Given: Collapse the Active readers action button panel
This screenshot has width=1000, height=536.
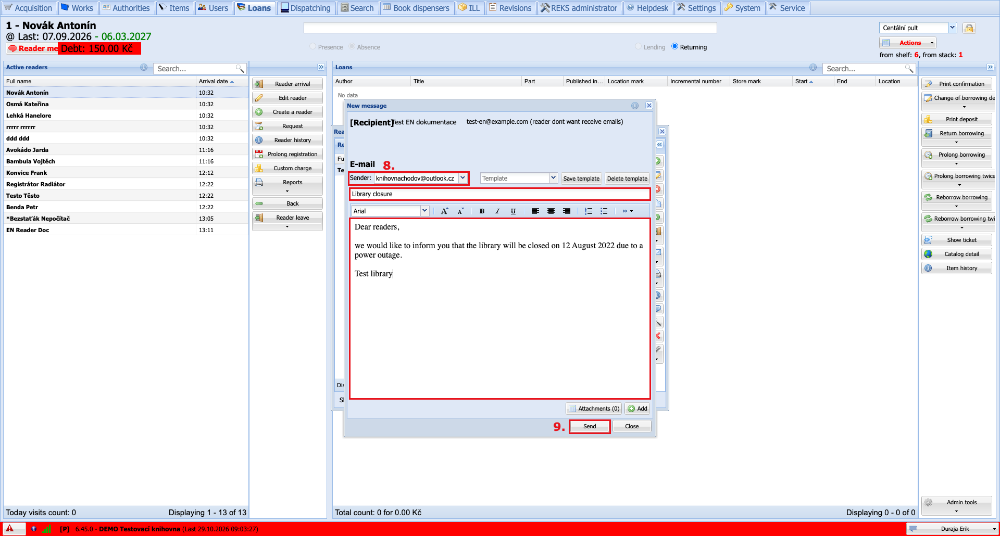Looking at the screenshot, I should (x=321, y=67).
